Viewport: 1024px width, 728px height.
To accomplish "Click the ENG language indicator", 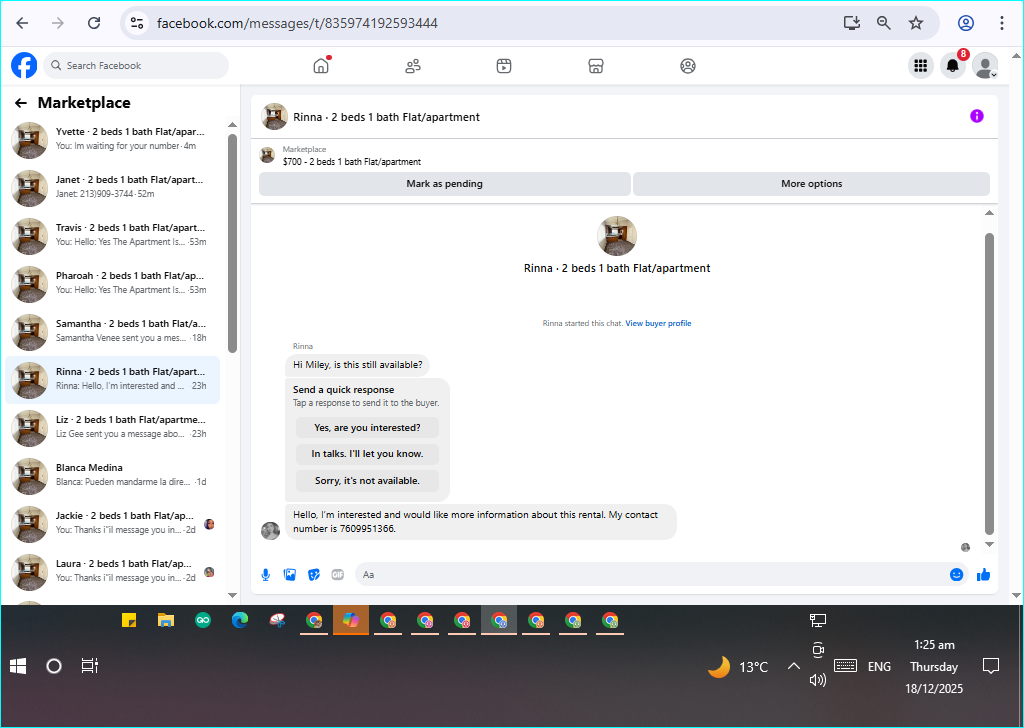I will pyautogui.click(x=879, y=667).
